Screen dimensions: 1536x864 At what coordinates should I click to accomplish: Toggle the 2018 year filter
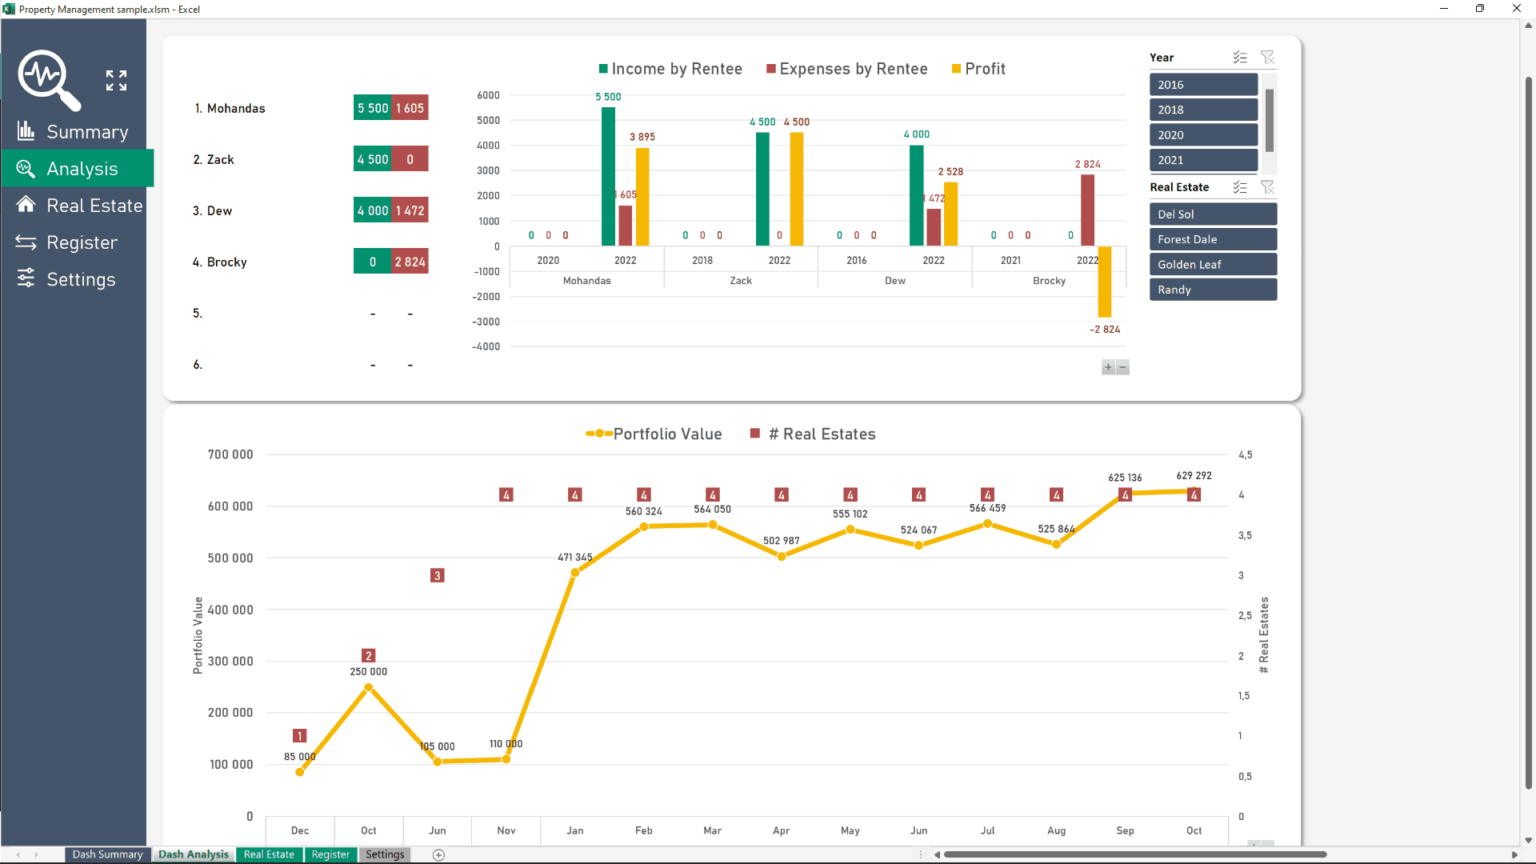1203,110
